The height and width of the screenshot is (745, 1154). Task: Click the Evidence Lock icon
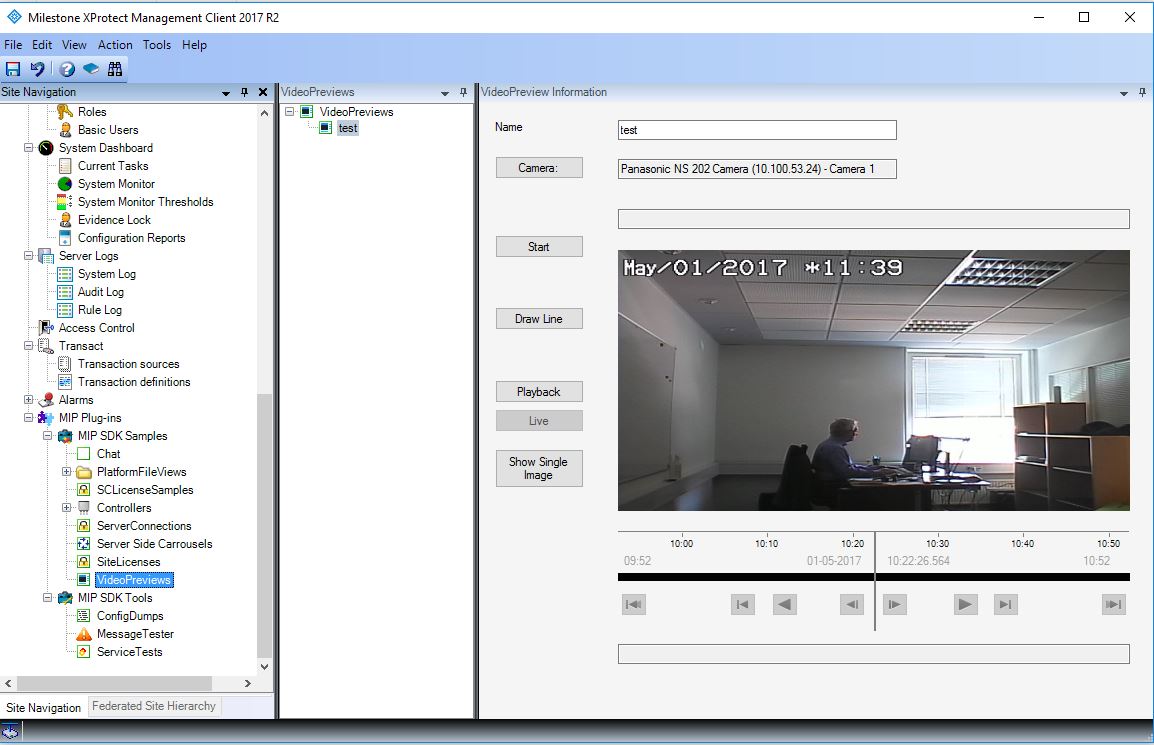[x=65, y=220]
